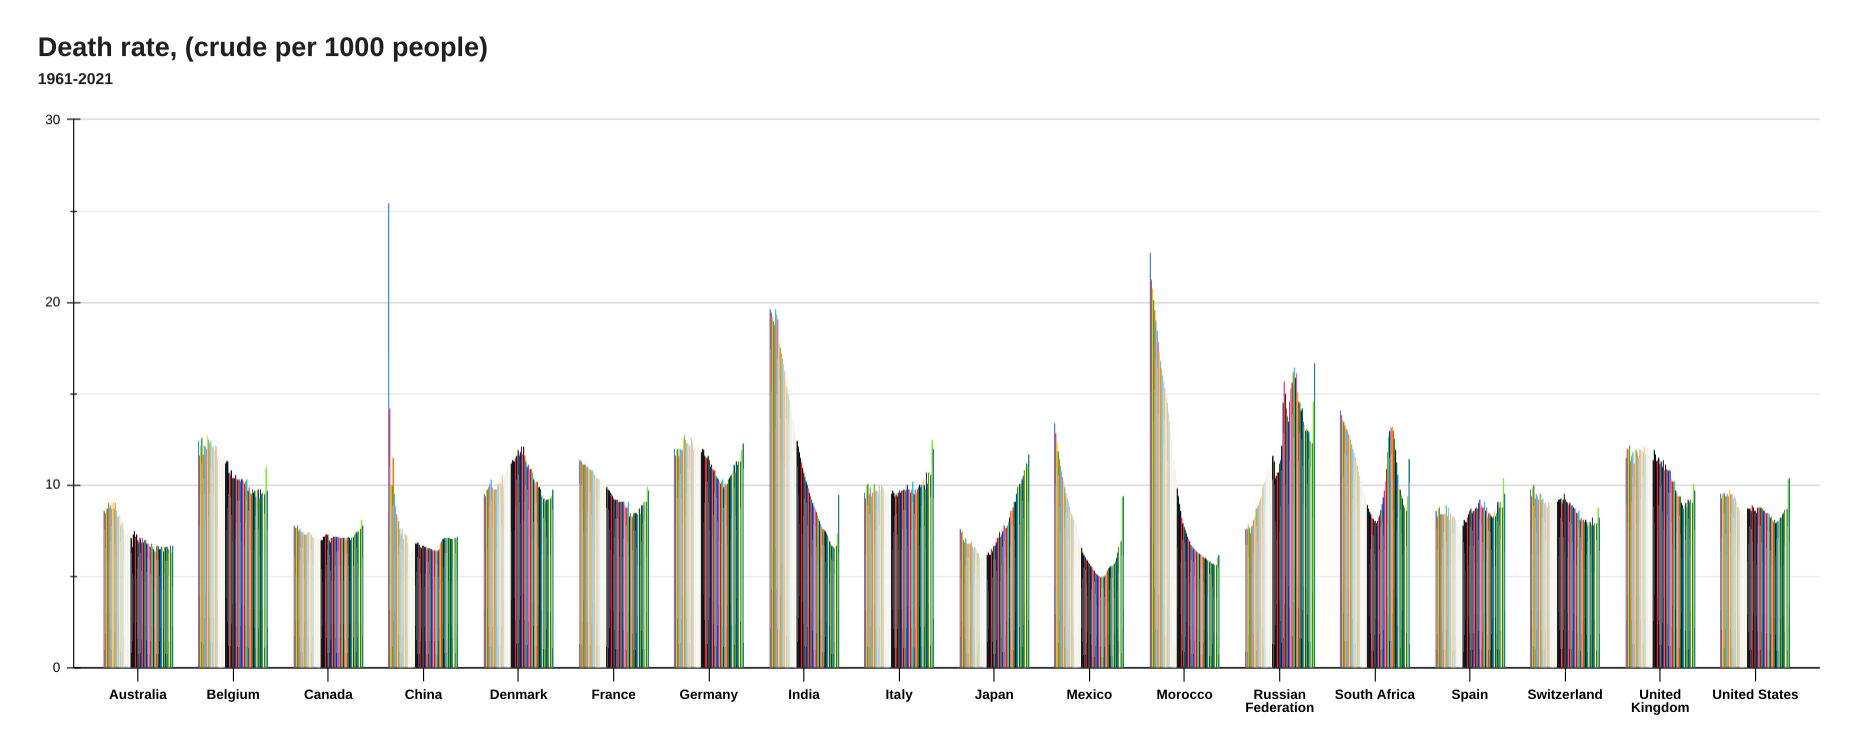Select the Switzerland country label
Screen dimensions: 1857x745
click(1564, 694)
